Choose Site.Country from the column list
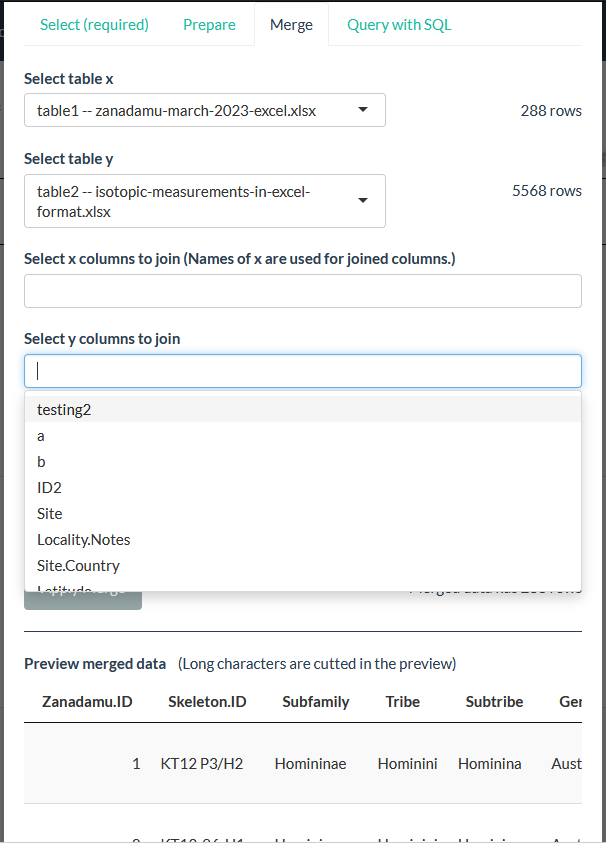This screenshot has height=843, width=606. [x=76, y=565]
